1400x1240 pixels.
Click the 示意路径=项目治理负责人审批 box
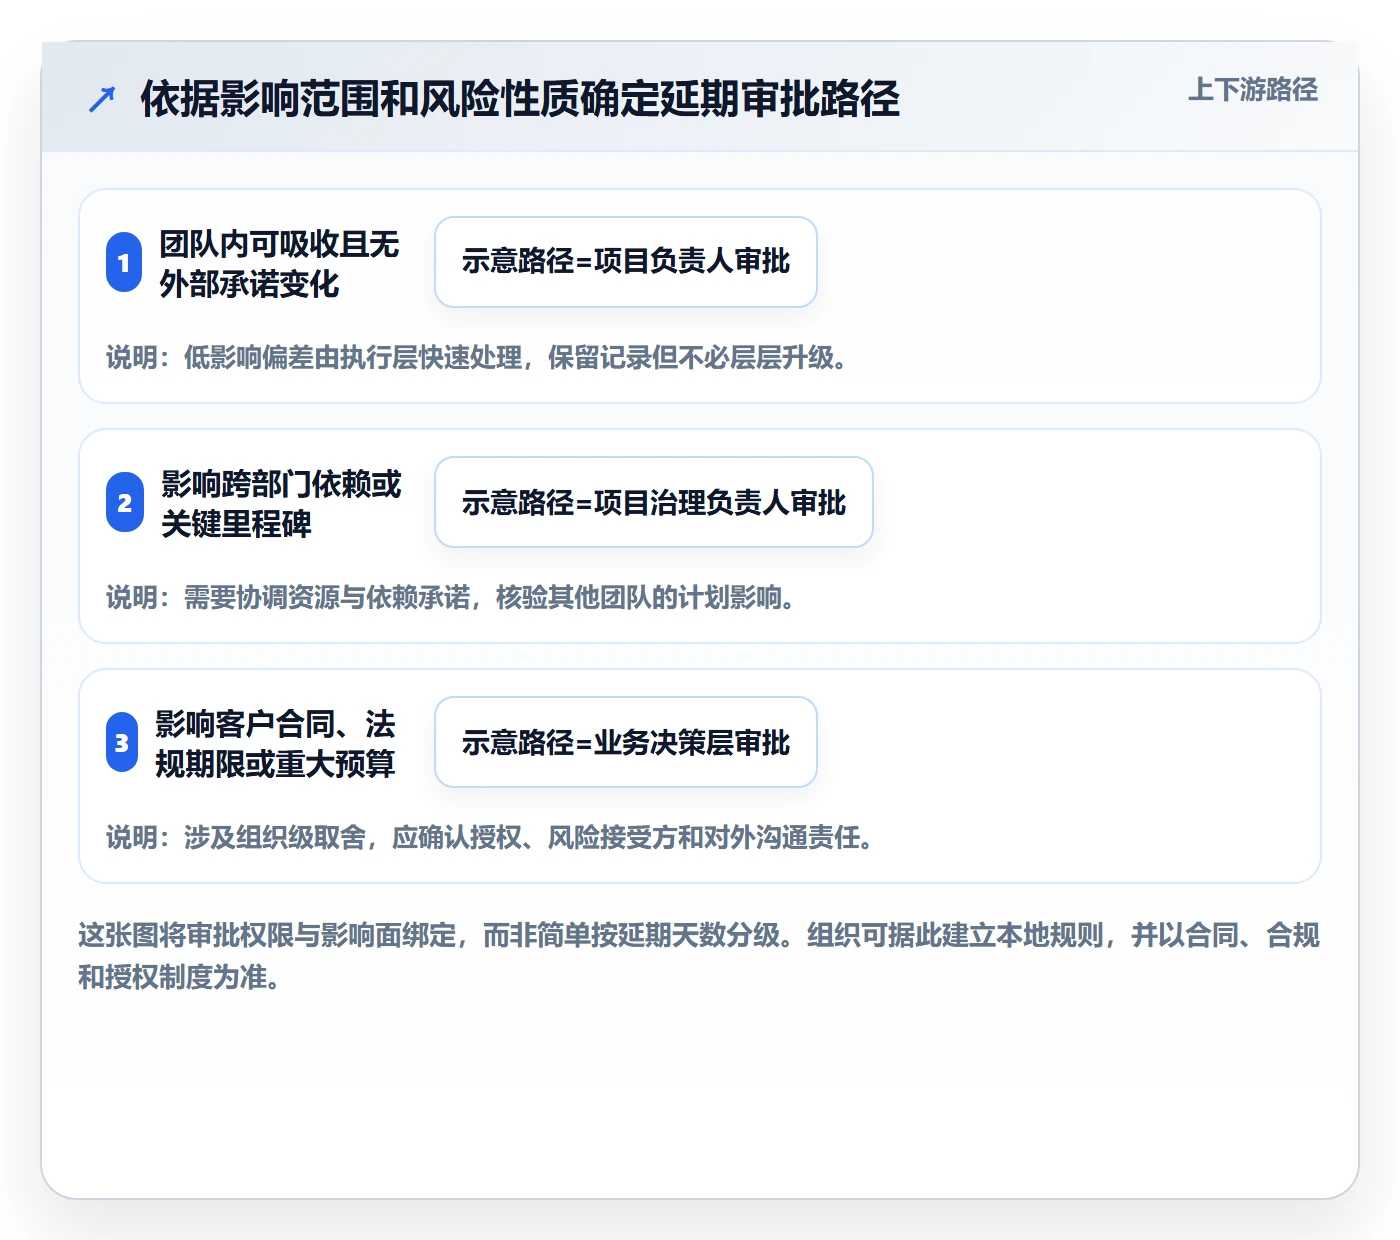654,502
